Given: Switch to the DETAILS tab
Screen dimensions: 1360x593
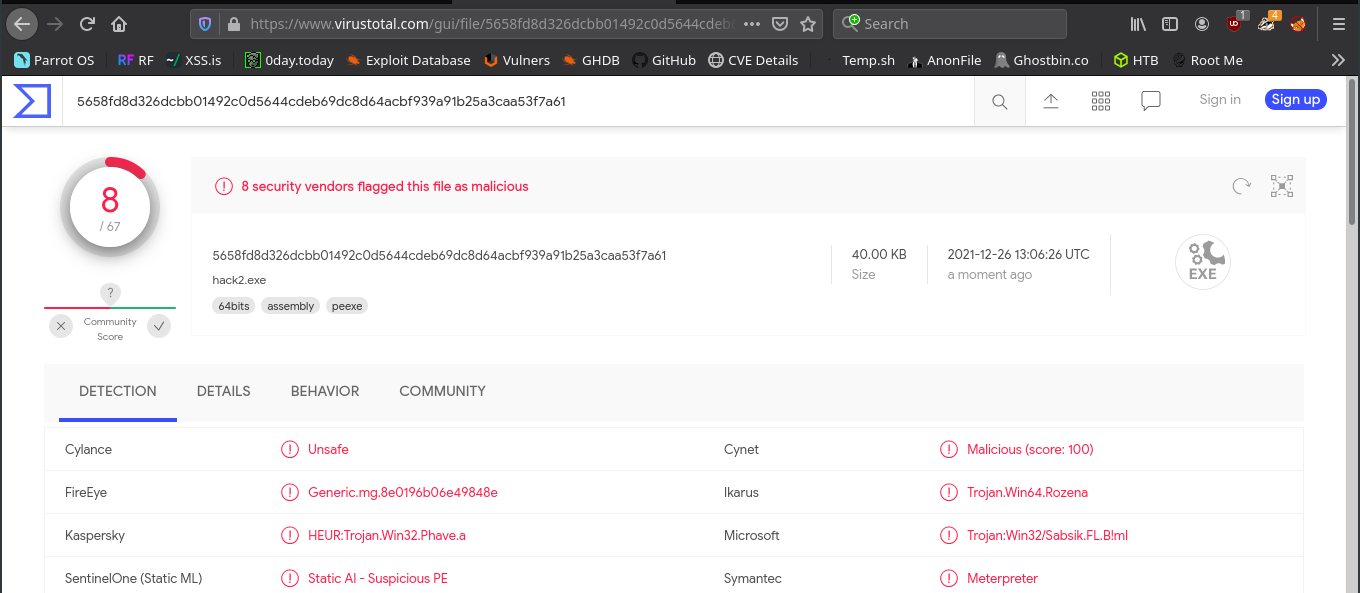Looking at the screenshot, I should click(x=223, y=391).
